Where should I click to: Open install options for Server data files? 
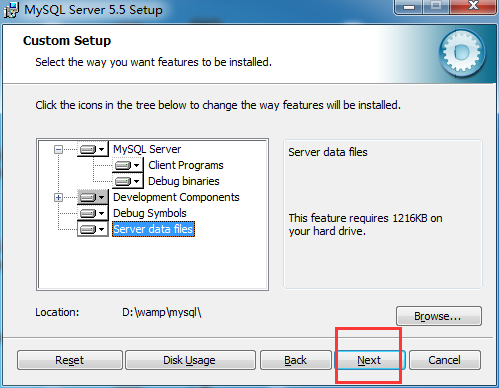(x=93, y=229)
